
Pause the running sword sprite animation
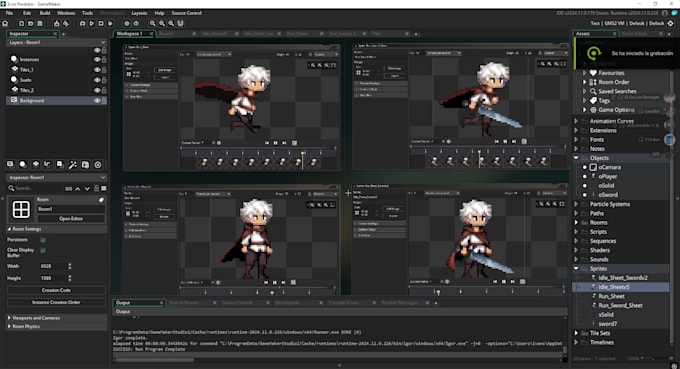(505, 141)
